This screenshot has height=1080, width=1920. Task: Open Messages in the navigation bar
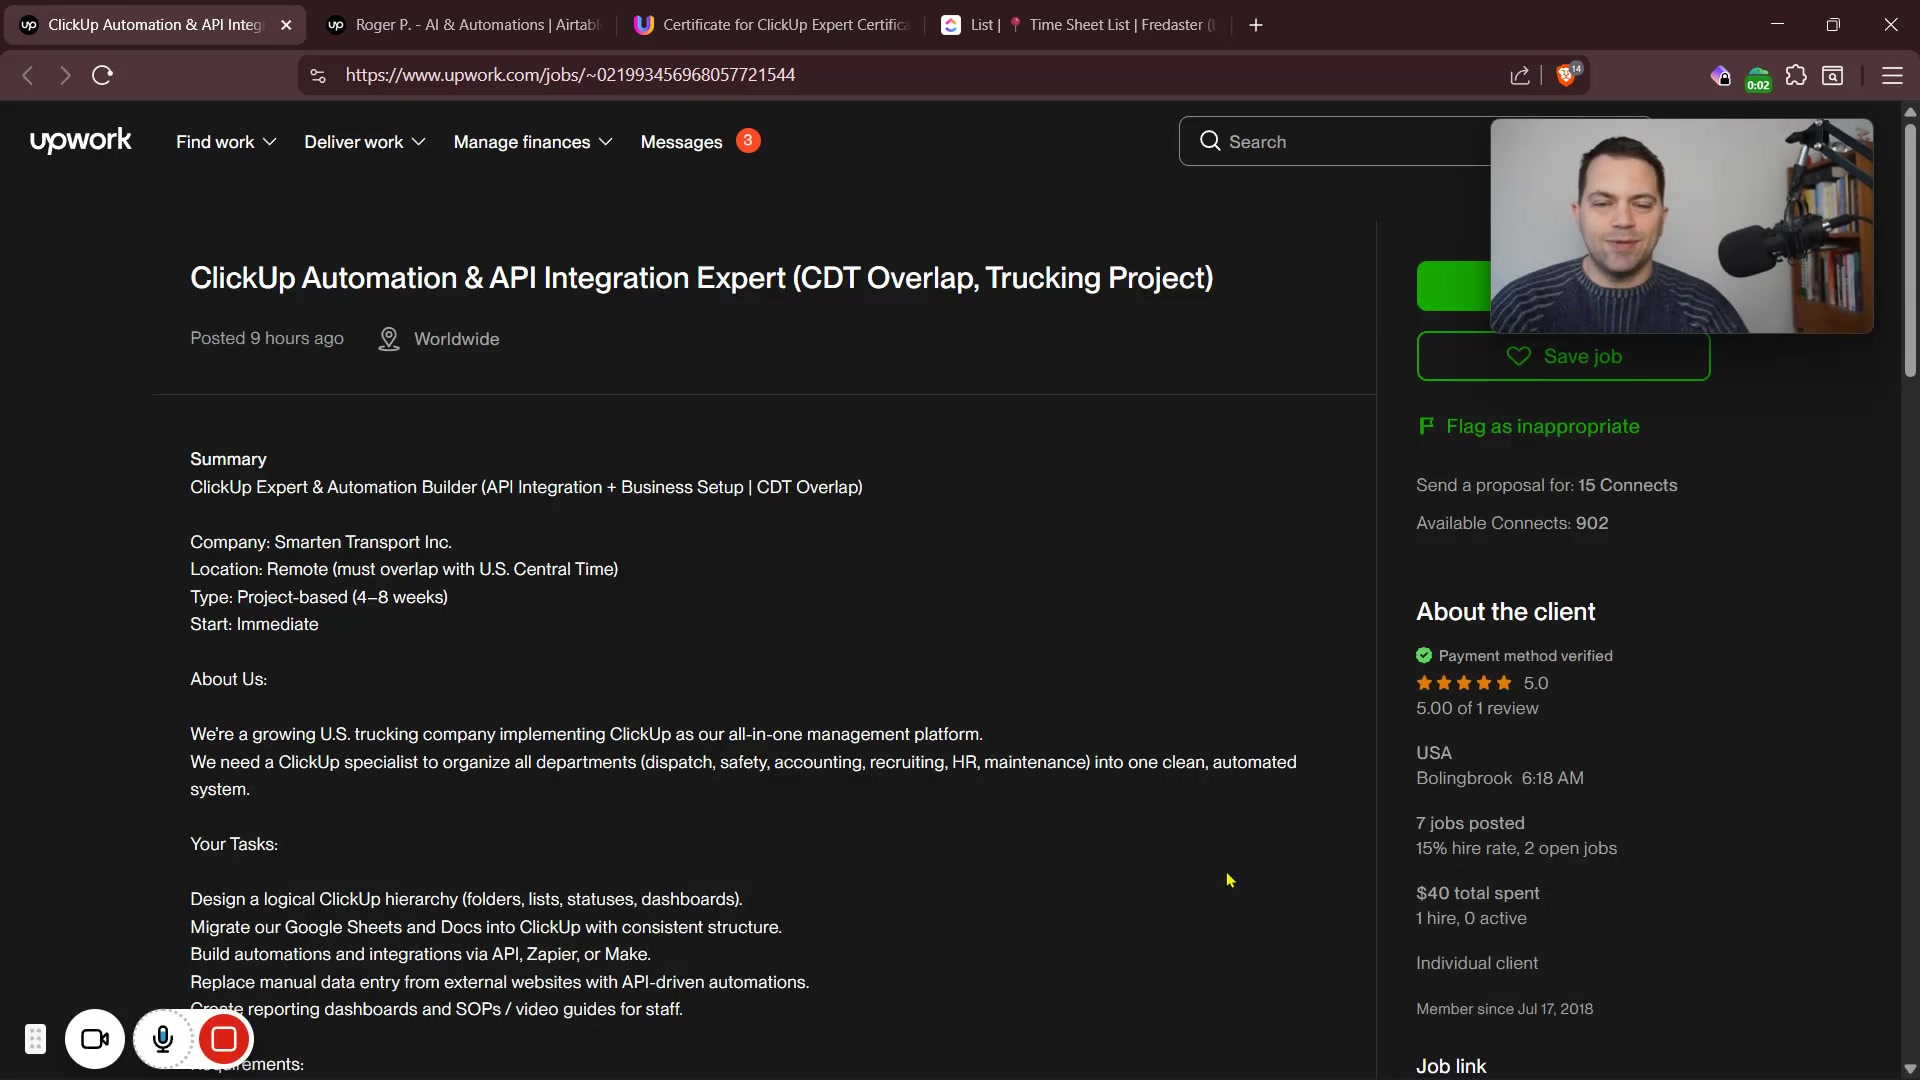(681, 142)
